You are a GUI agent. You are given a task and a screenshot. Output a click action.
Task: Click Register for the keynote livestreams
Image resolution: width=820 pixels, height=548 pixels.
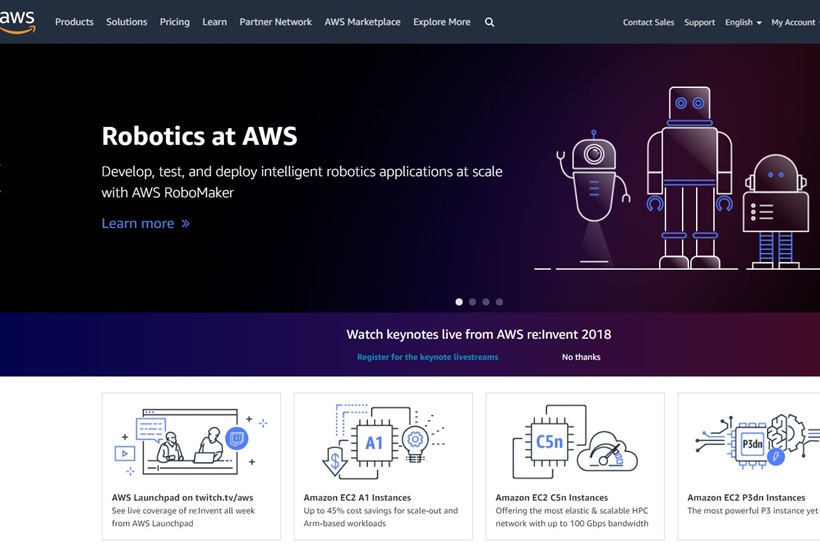(x=427, y=357)
